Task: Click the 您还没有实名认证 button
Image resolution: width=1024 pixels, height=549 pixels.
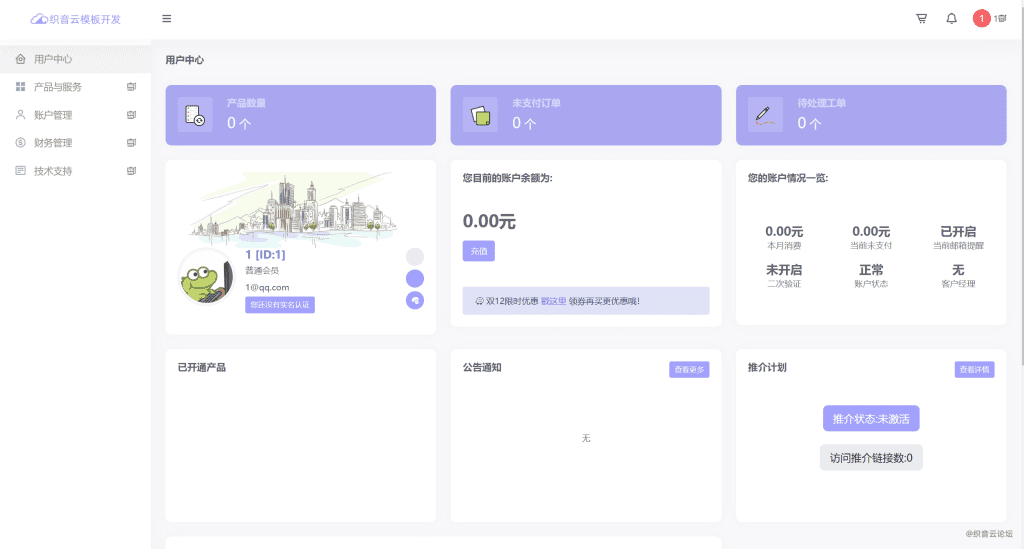Action: coord(280,305)
